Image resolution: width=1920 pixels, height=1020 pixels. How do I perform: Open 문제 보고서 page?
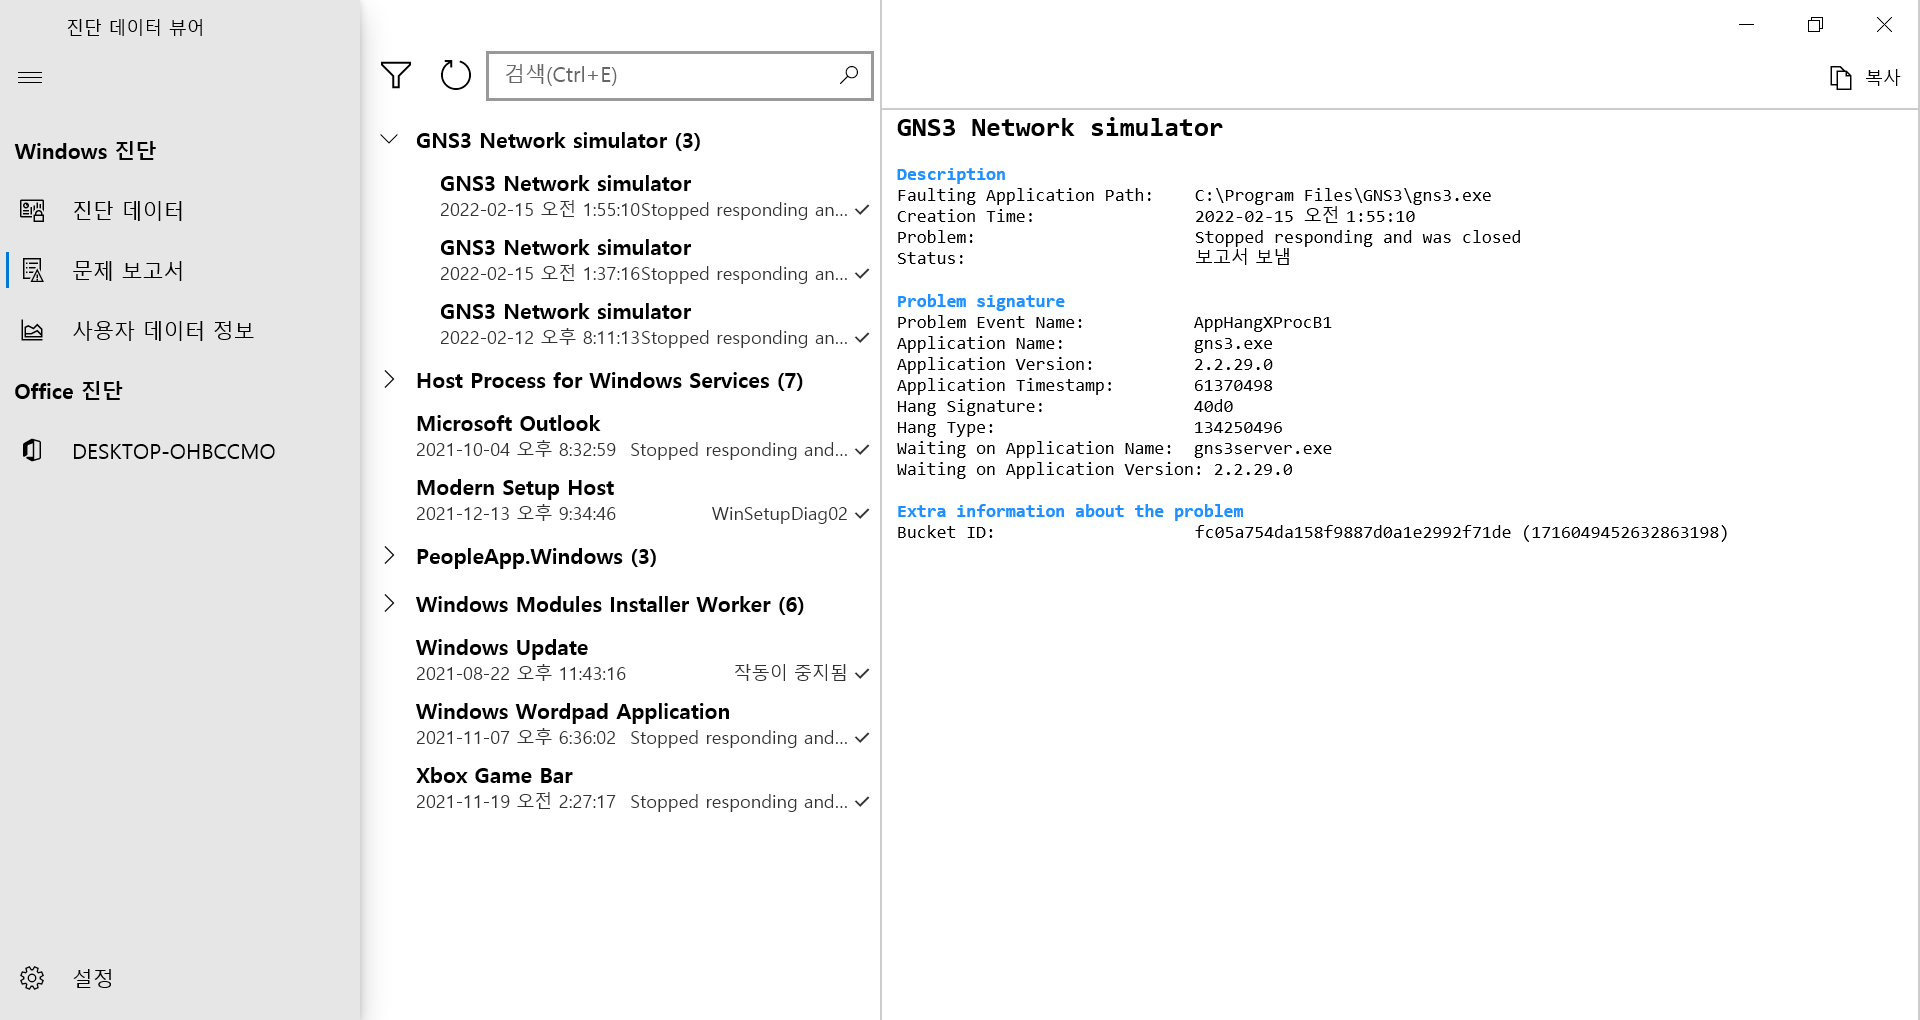pyautogui.click(x=180, y=270)
